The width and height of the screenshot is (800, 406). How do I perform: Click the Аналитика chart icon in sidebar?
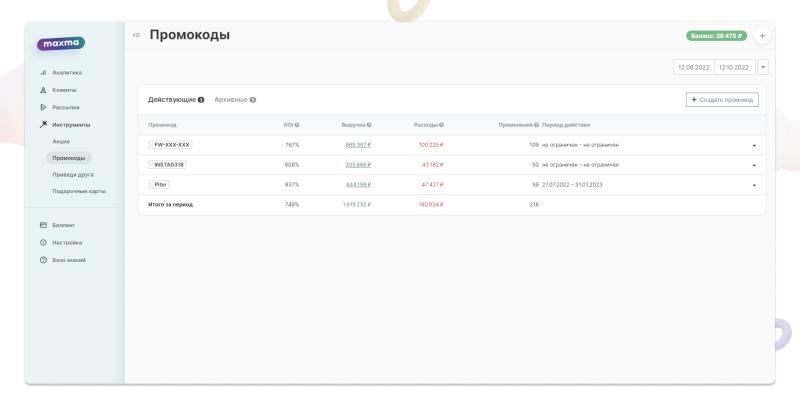point(42,72)
